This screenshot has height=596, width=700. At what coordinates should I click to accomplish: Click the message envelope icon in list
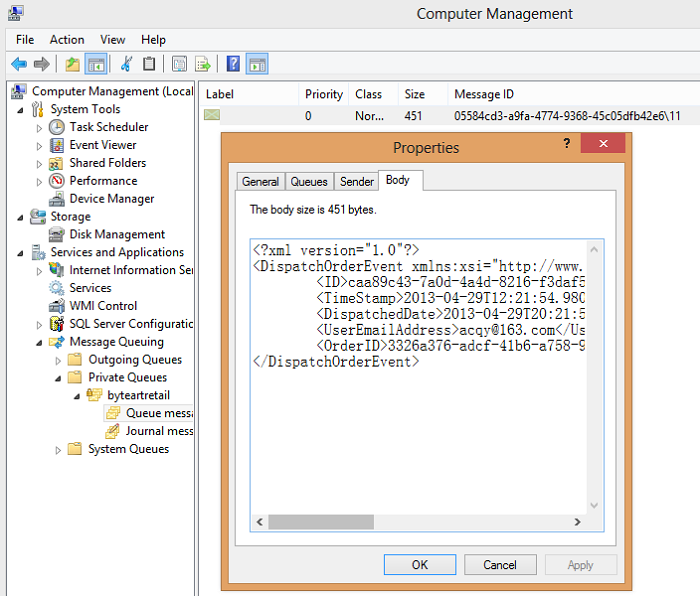click(x=212, y=115)
